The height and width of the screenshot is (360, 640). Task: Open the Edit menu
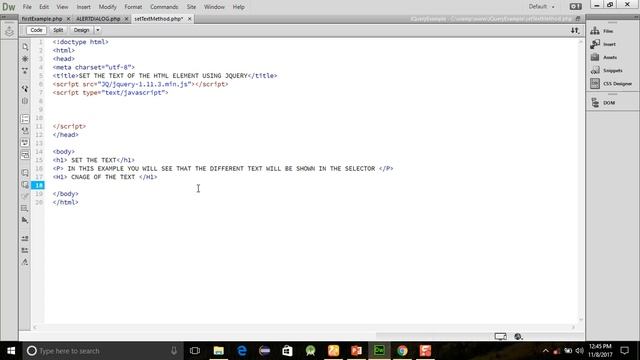pyautogui.click(x=44, y=7)
